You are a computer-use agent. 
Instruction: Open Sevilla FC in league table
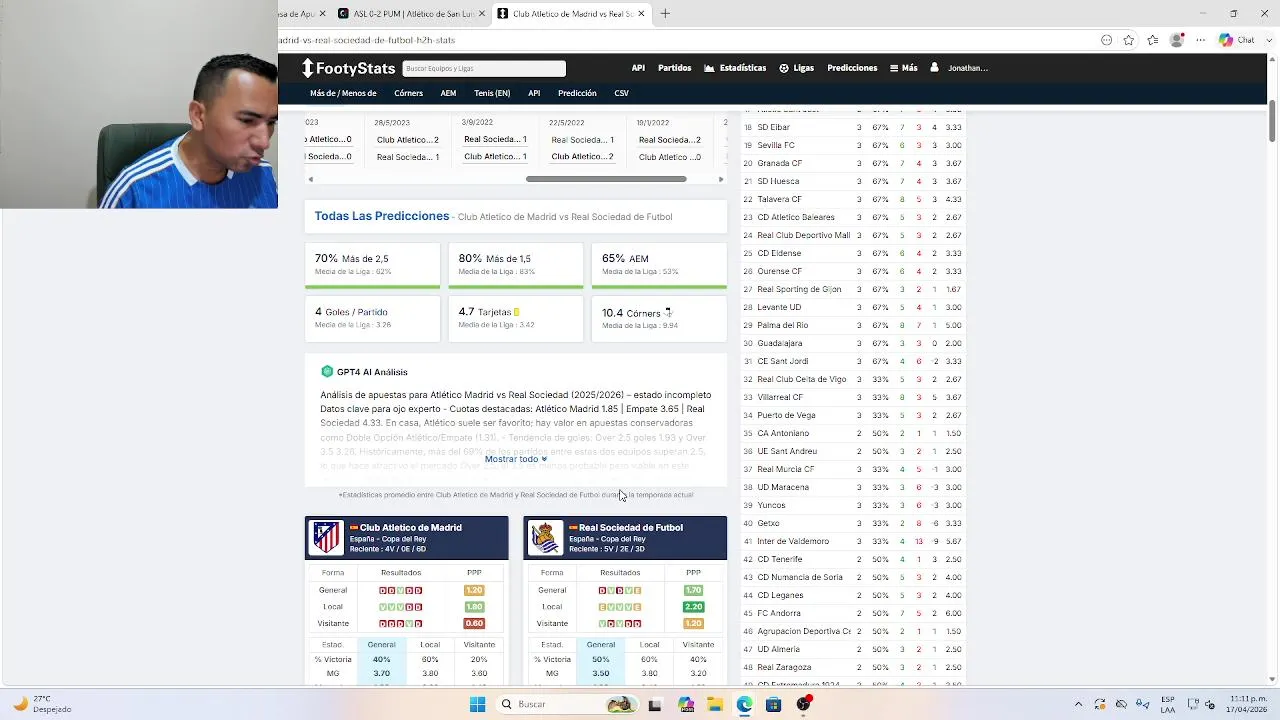click(776, 145)
